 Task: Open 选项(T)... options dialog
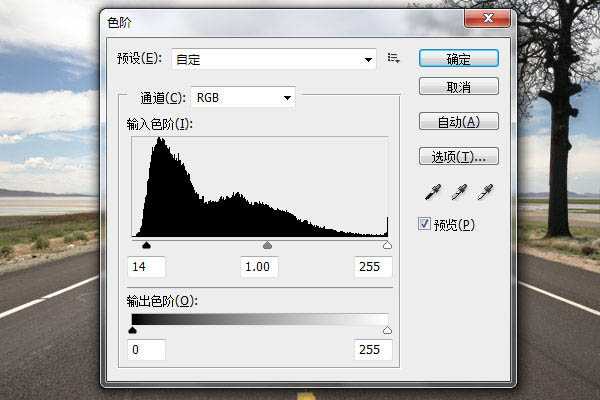click(x=459, y=156)
